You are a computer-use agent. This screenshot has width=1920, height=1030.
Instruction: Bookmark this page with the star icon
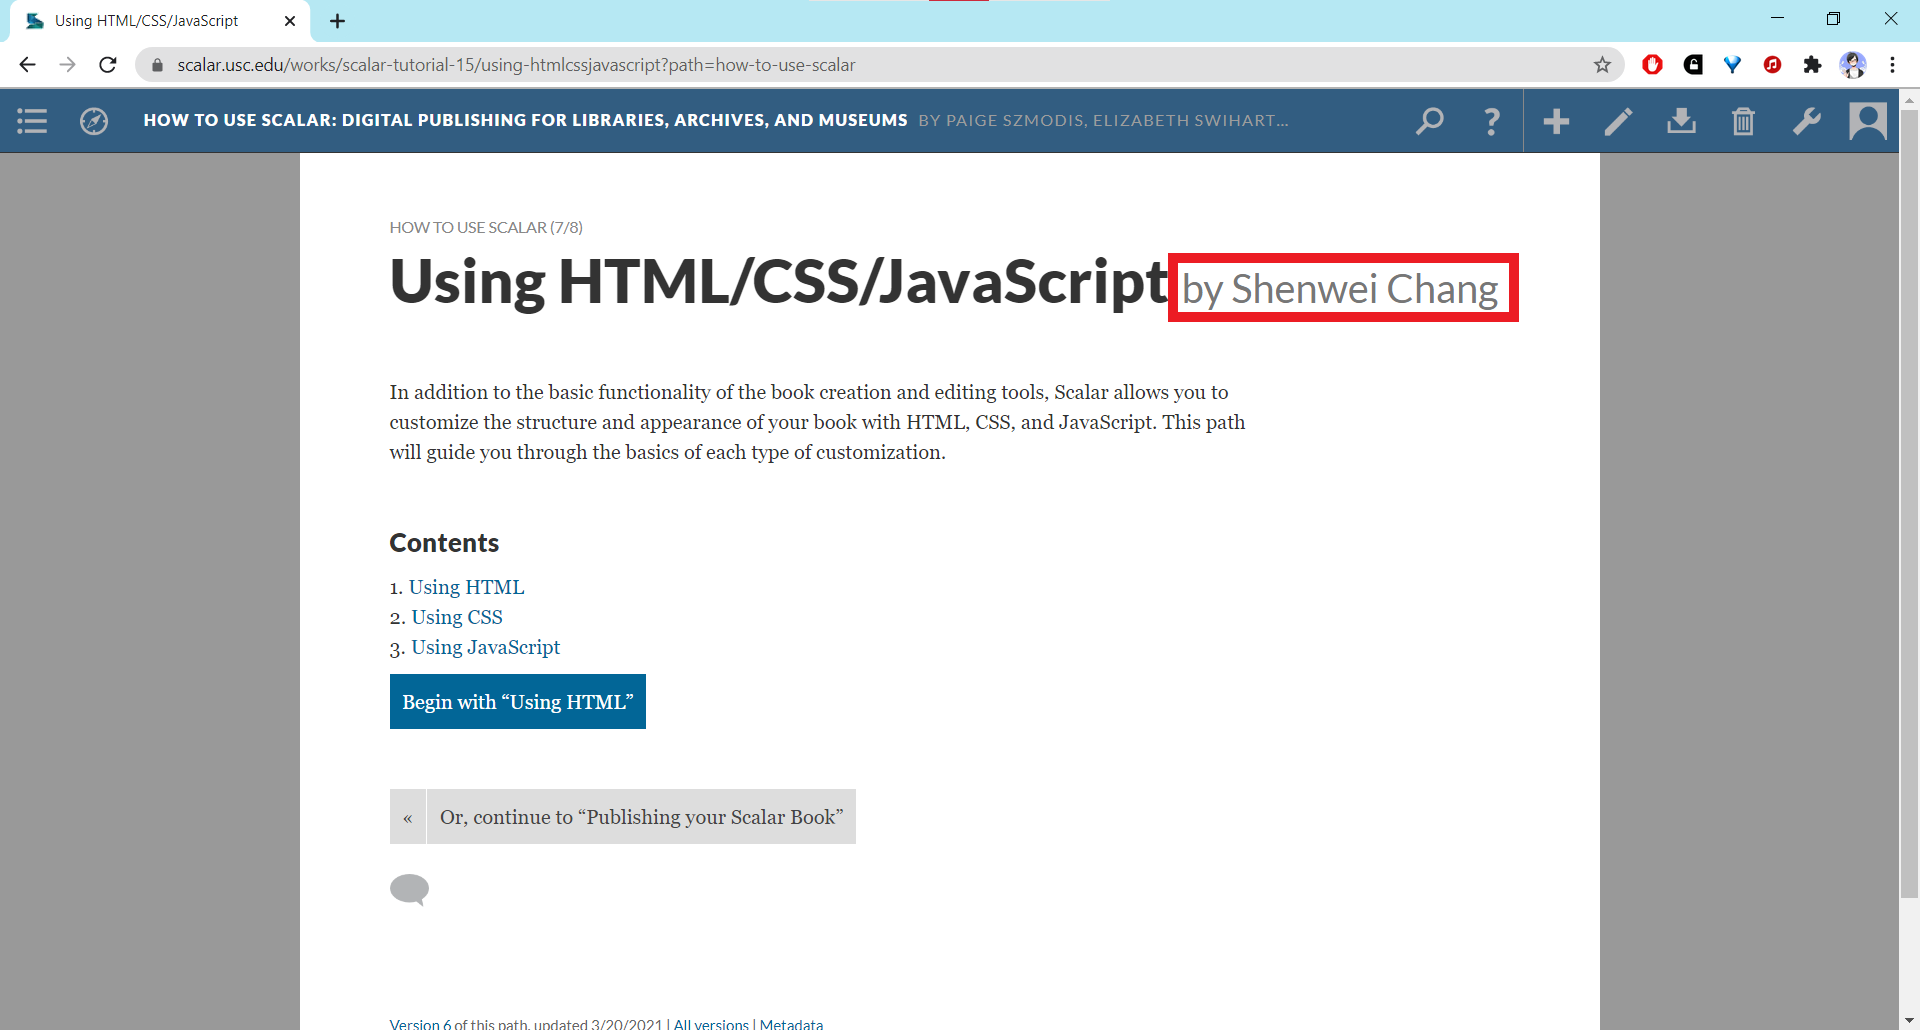(1602, 65)
